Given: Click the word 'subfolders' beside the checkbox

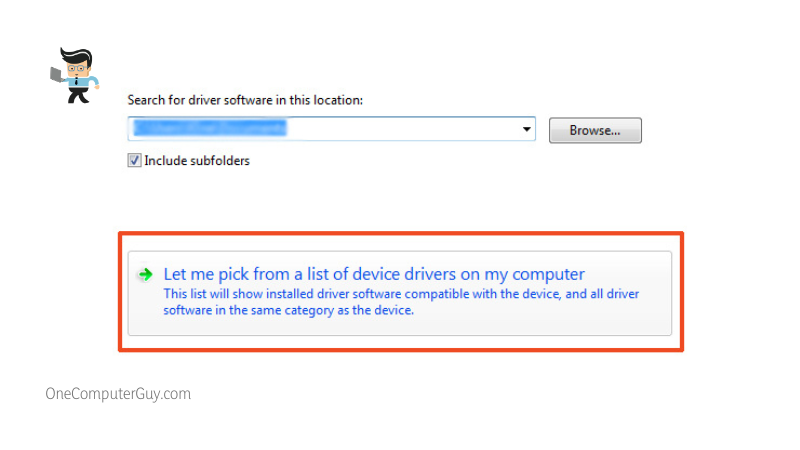Looking at the screenshot, I should pos(218,160).
